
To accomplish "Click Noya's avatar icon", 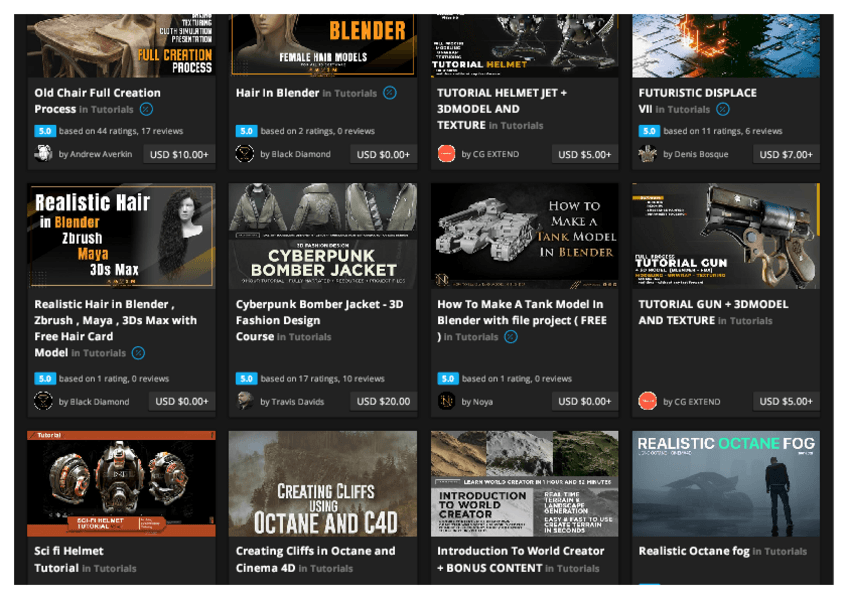I will click(446, 401).
